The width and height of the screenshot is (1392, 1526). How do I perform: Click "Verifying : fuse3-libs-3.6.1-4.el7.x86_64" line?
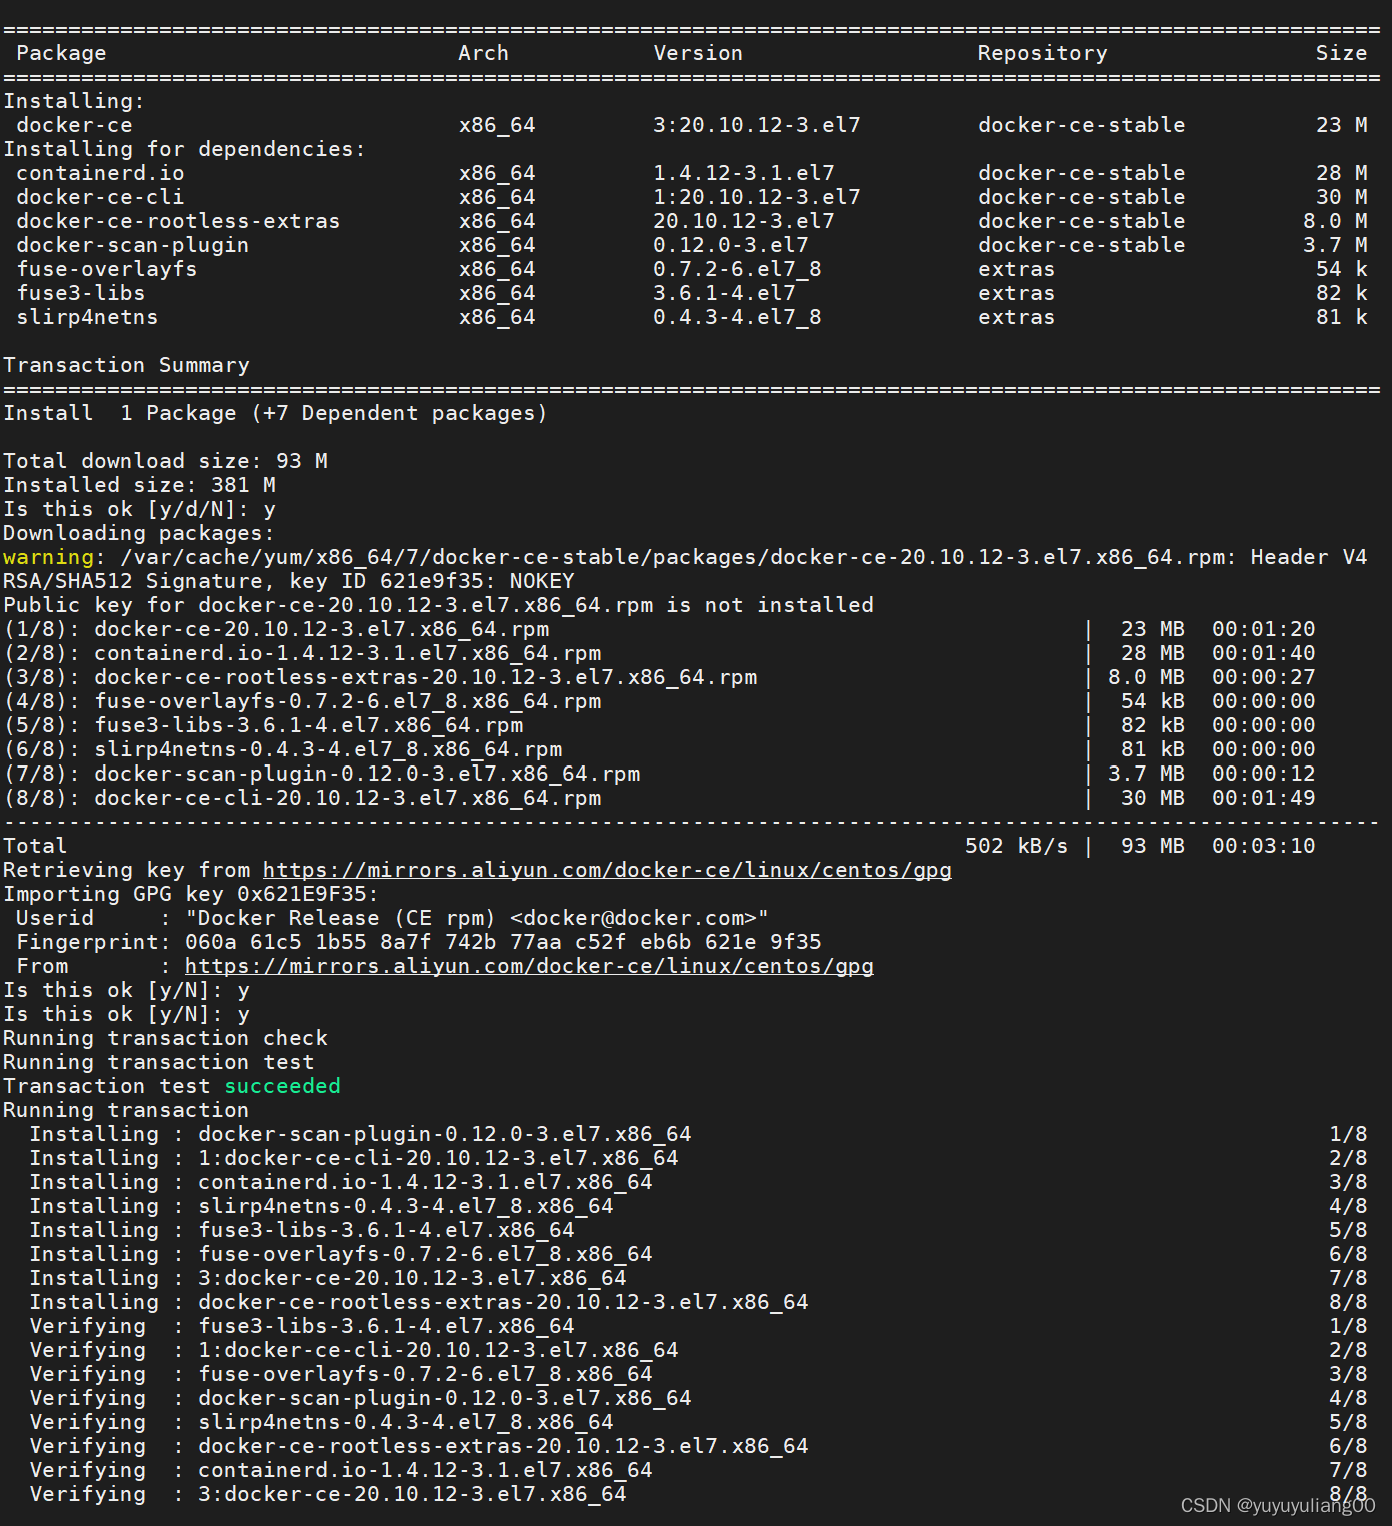coord(698,1326)
